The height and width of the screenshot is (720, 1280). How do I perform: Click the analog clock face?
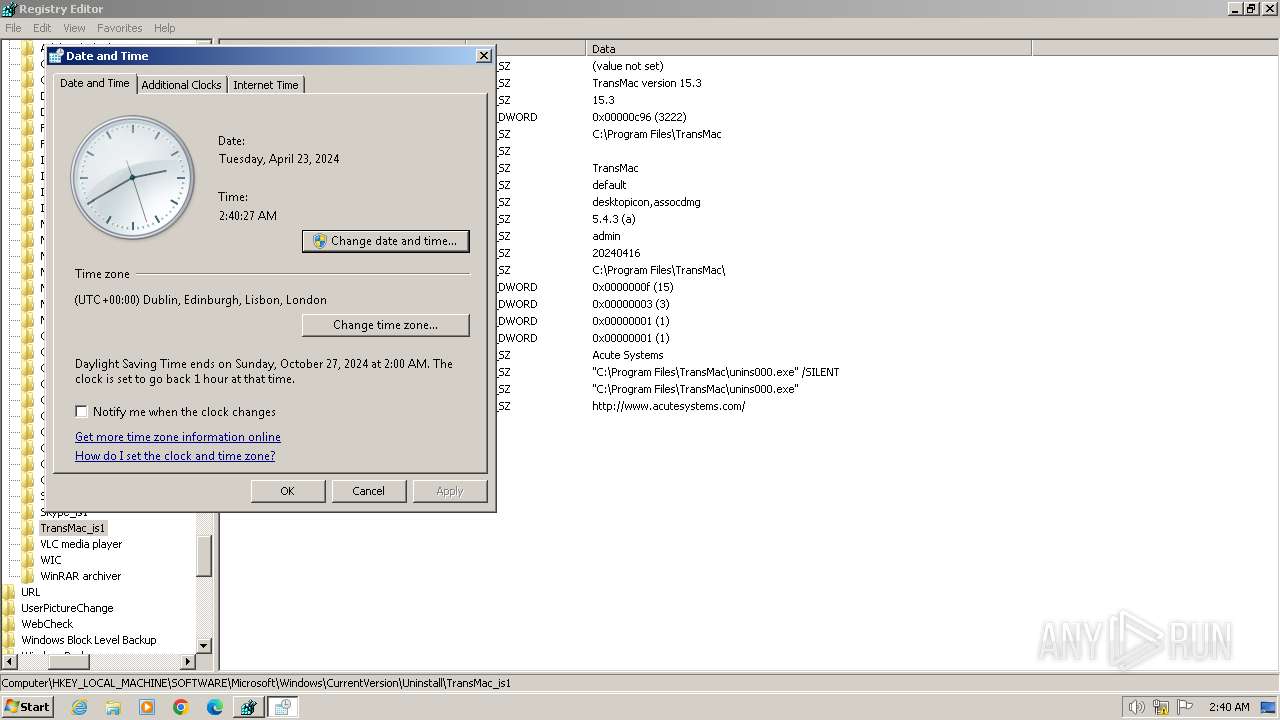pyautogui.click(x=132, y=177)
